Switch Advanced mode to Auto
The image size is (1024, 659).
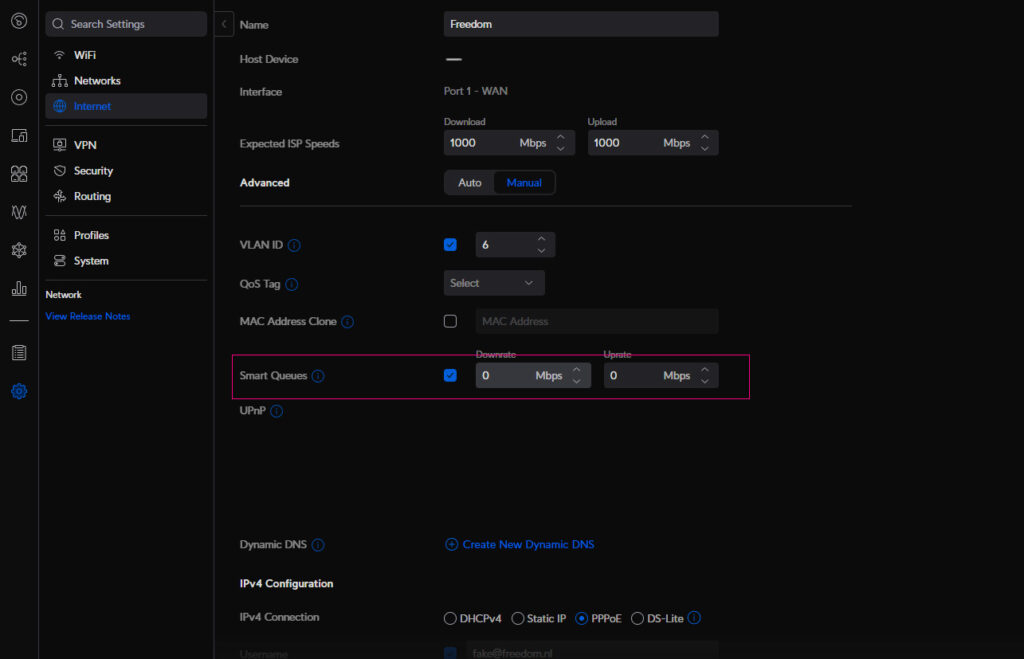(x=470, y=183)
